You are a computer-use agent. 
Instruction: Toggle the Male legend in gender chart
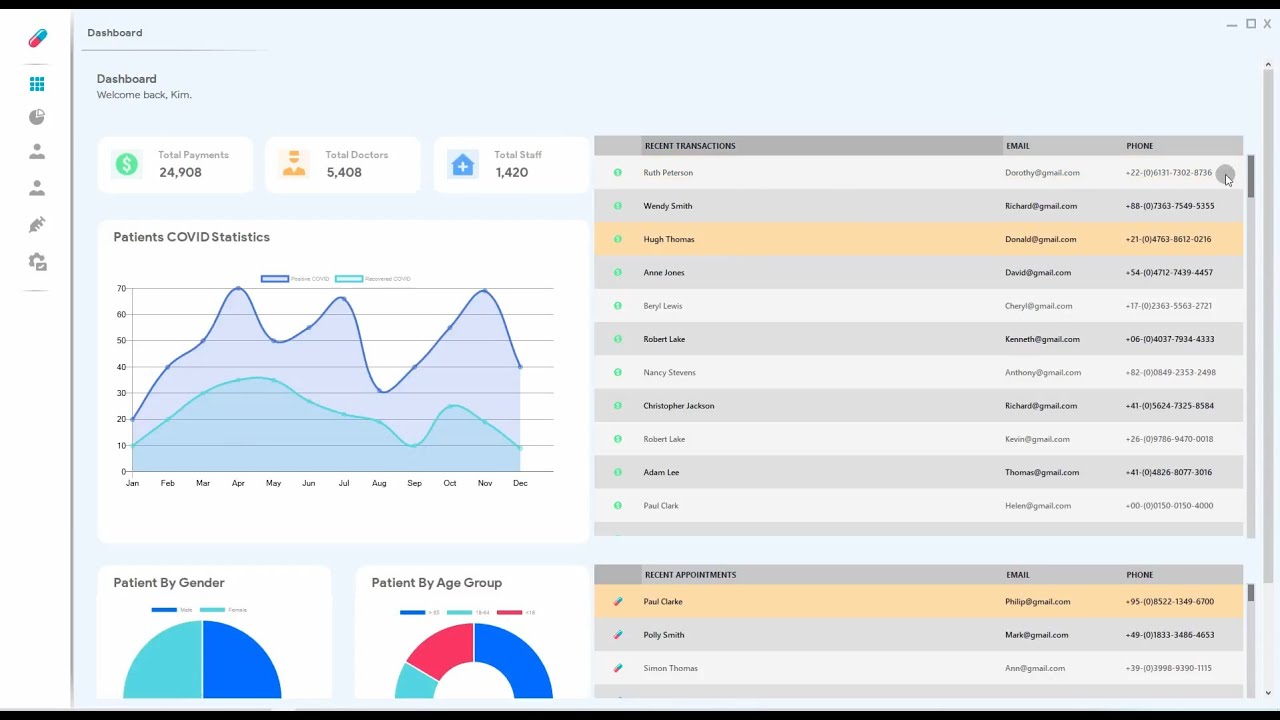click(x=172, y=610)
